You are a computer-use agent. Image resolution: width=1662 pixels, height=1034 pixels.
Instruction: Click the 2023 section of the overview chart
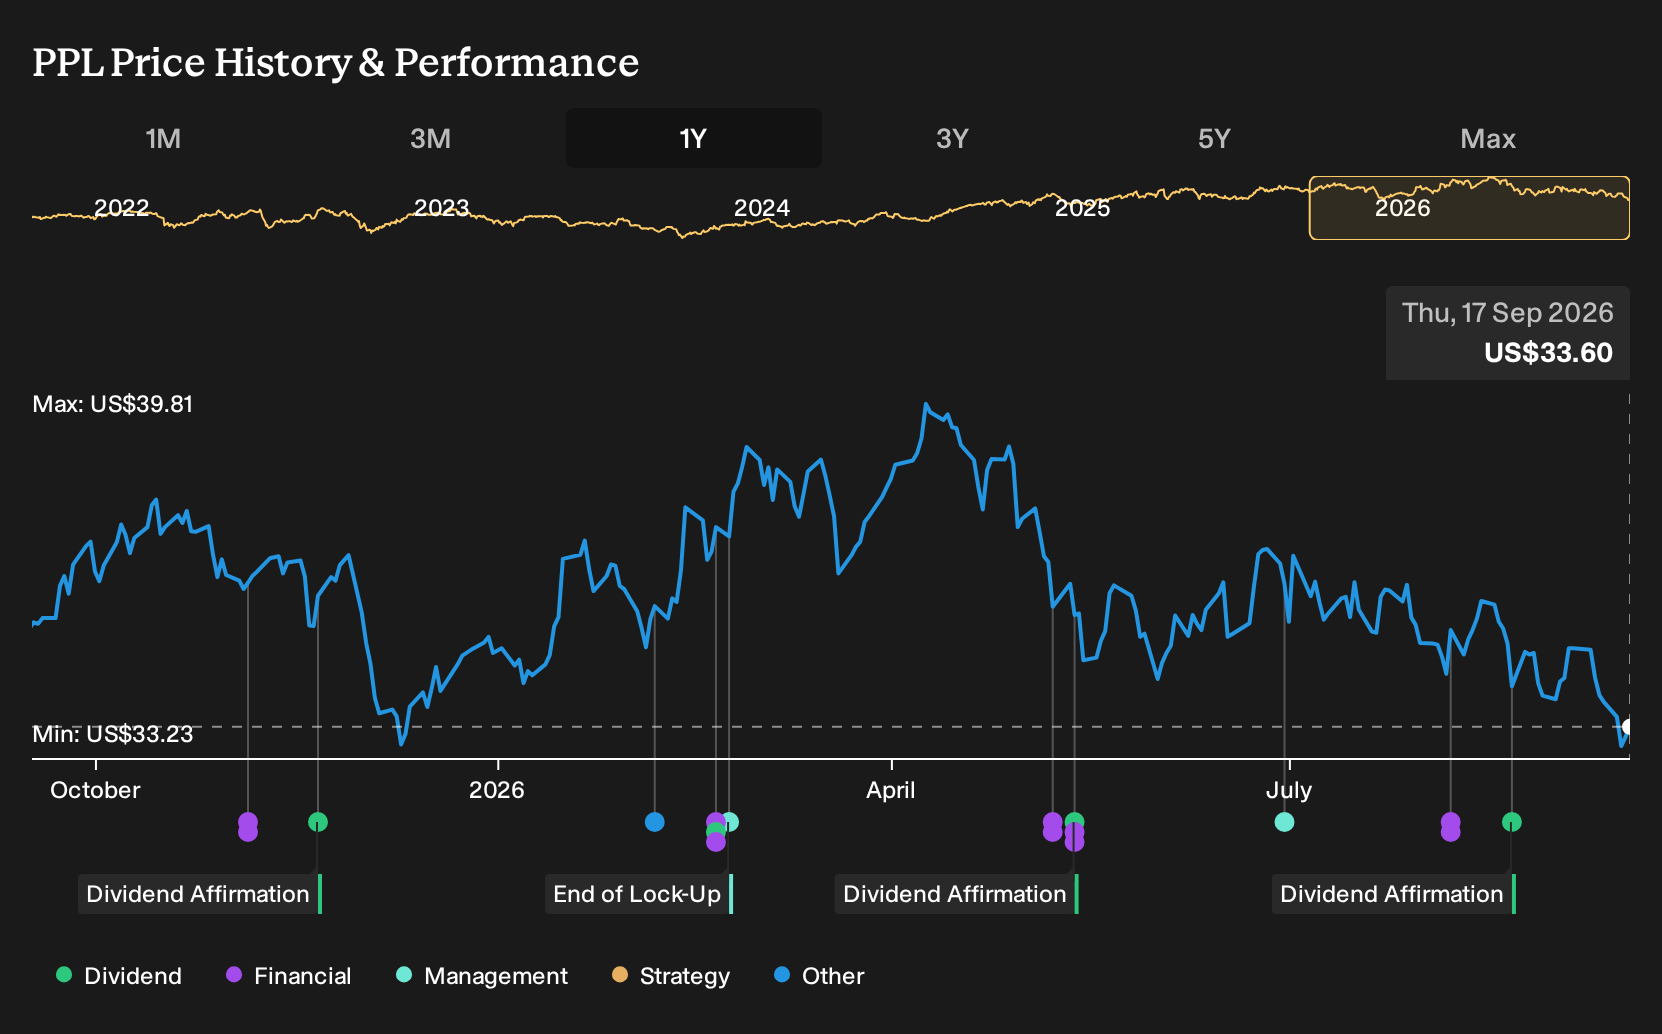[442, 208]
